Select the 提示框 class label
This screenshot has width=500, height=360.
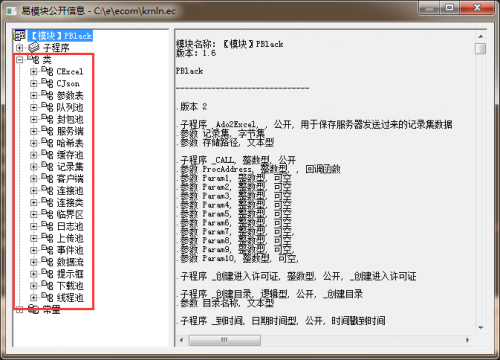[70, 274]
